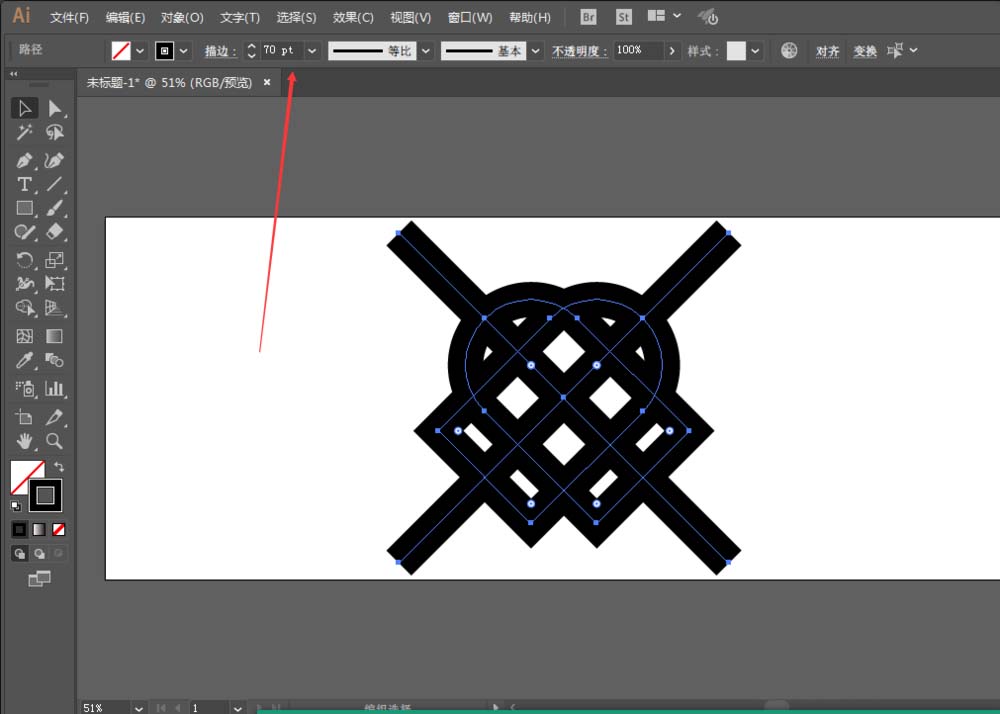Switch paint mode to Gradient

click(39, 529)
